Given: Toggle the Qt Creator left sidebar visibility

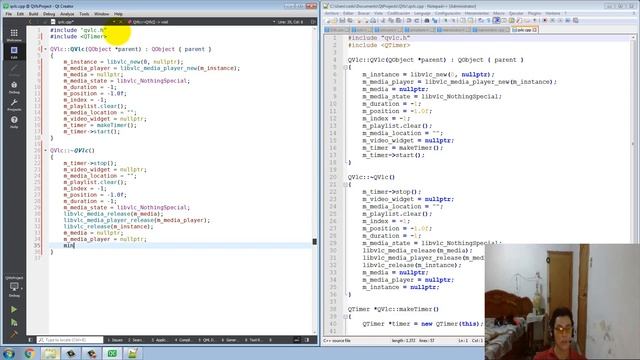Looking at the screenshot, I should pos(31,340).
